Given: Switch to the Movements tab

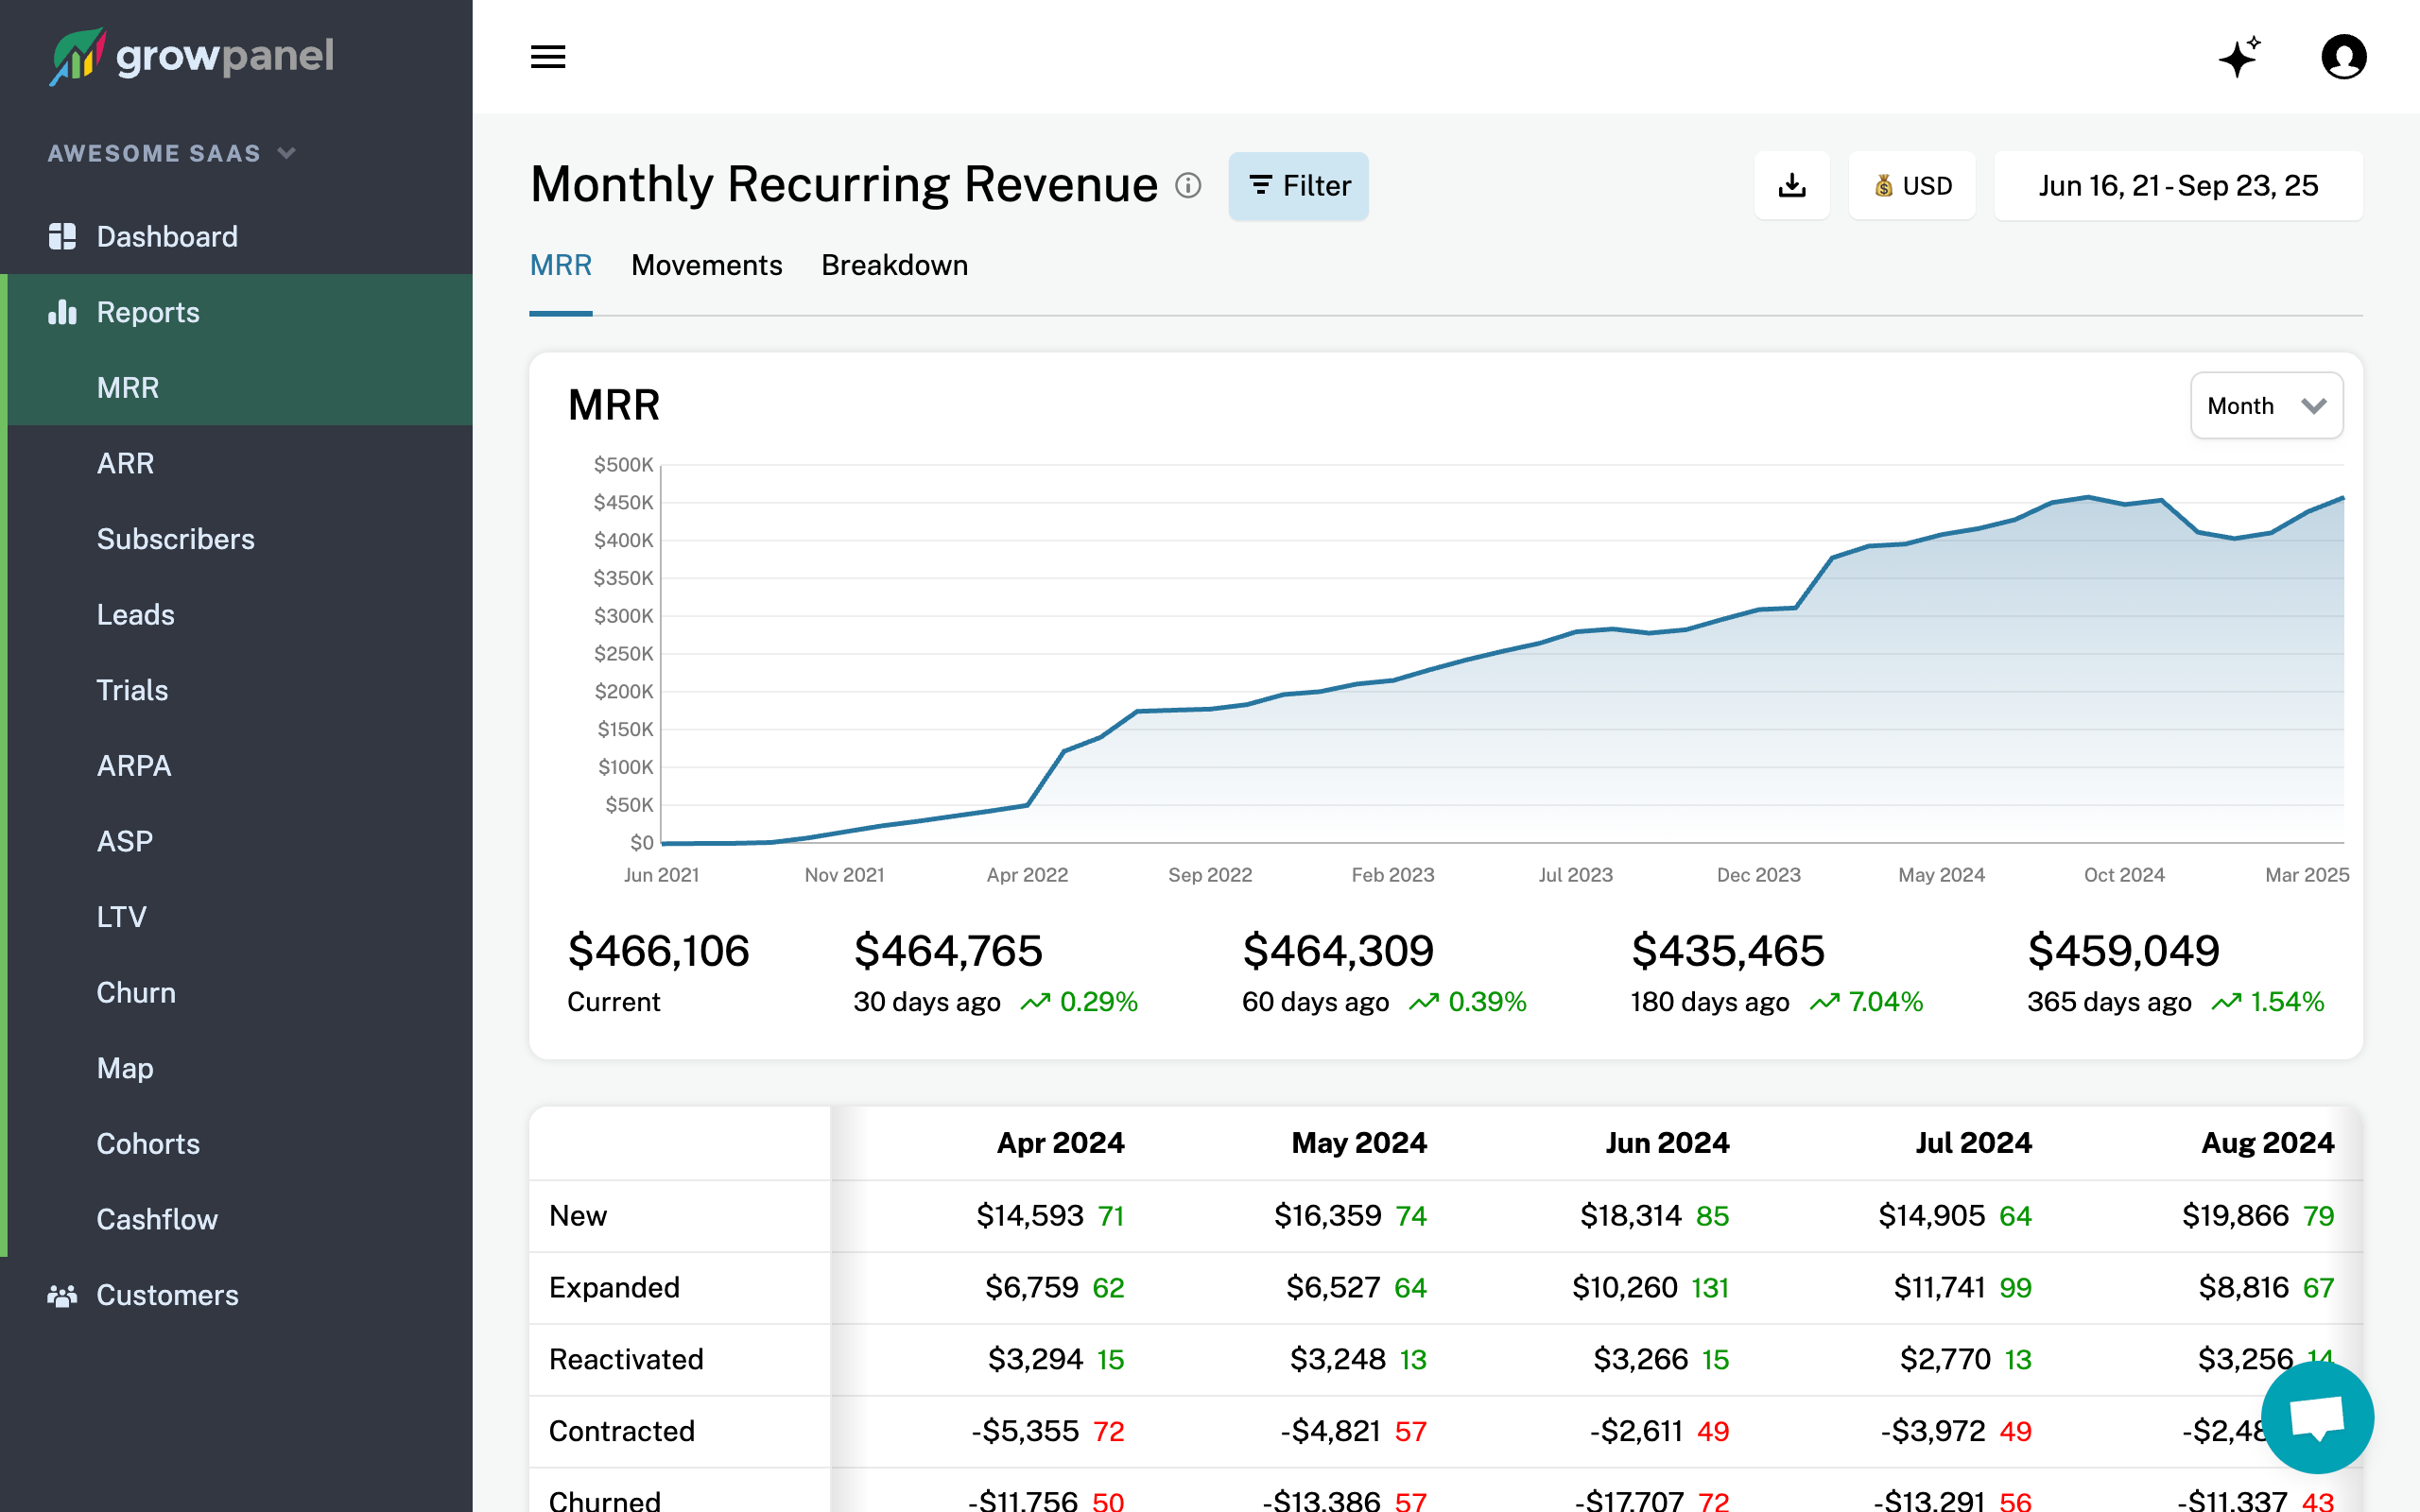Looking at the screenshot, I should [706, 265].
